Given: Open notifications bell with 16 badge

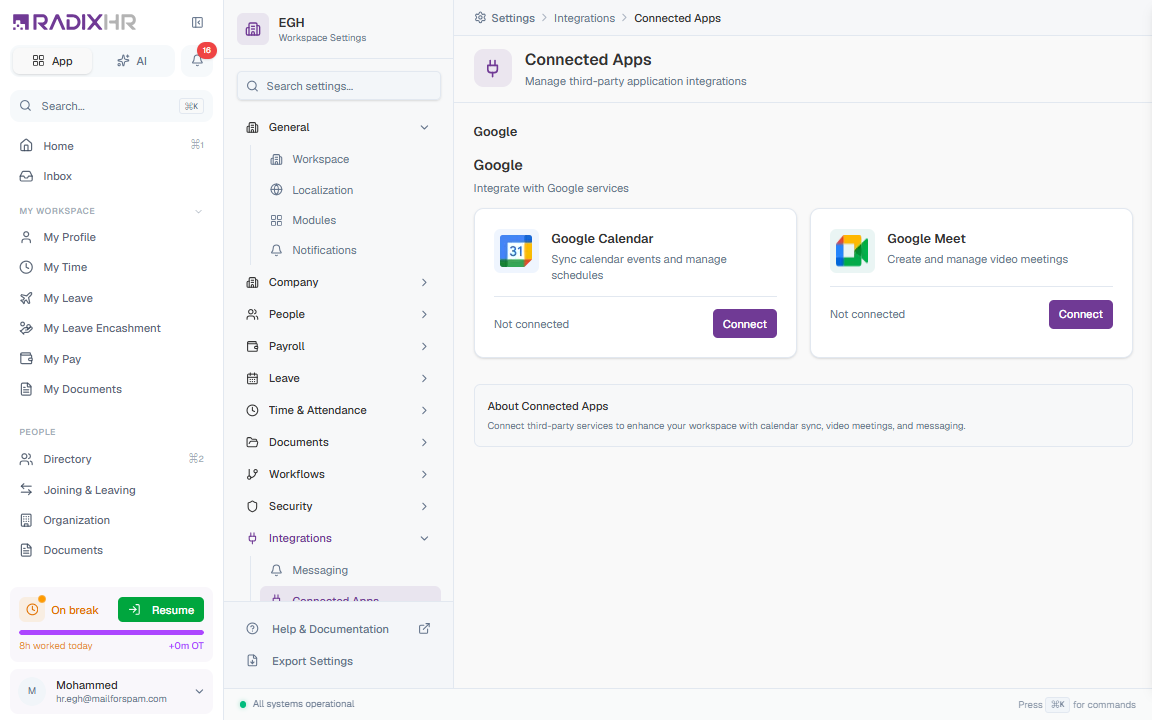Looking at the screenshot, I should point(197,60).
